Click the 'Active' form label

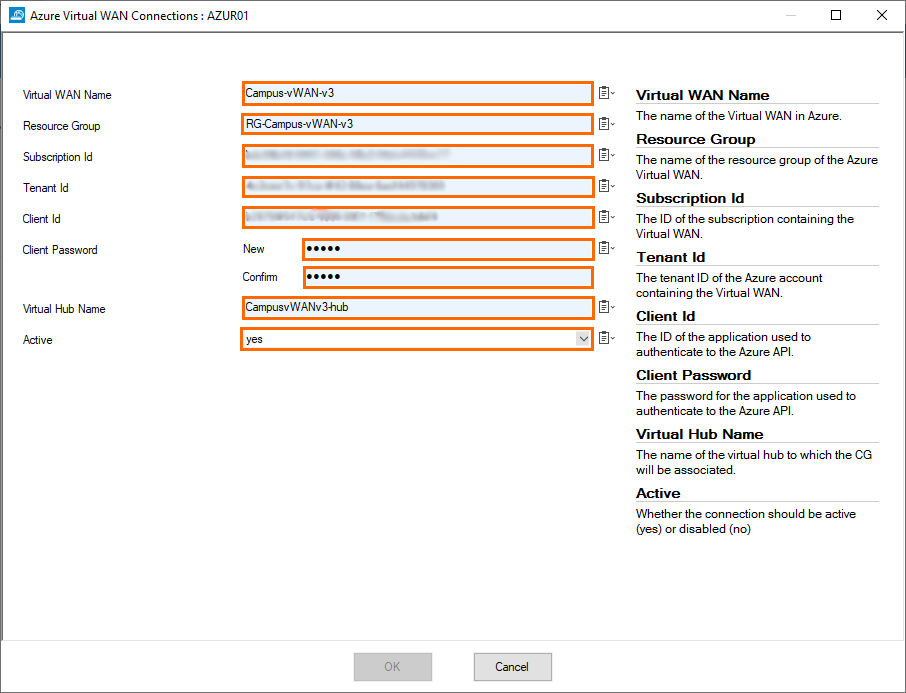click(x=38, y=340)
